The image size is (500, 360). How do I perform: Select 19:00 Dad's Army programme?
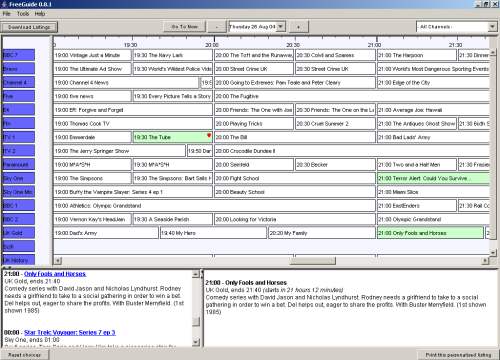click(106, 233)
